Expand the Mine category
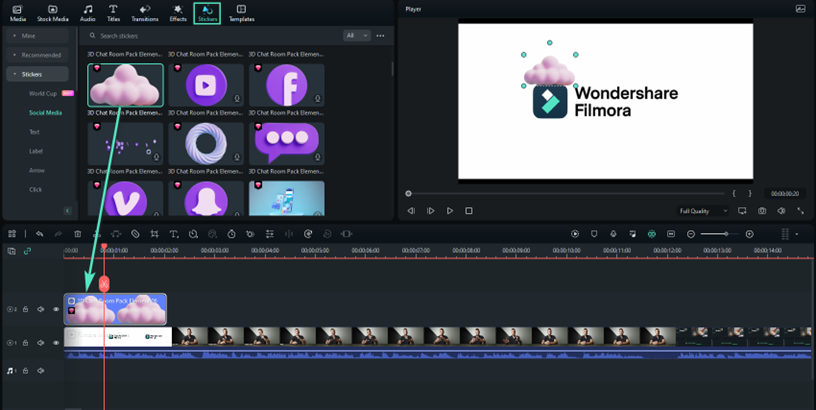 [37, 36]
